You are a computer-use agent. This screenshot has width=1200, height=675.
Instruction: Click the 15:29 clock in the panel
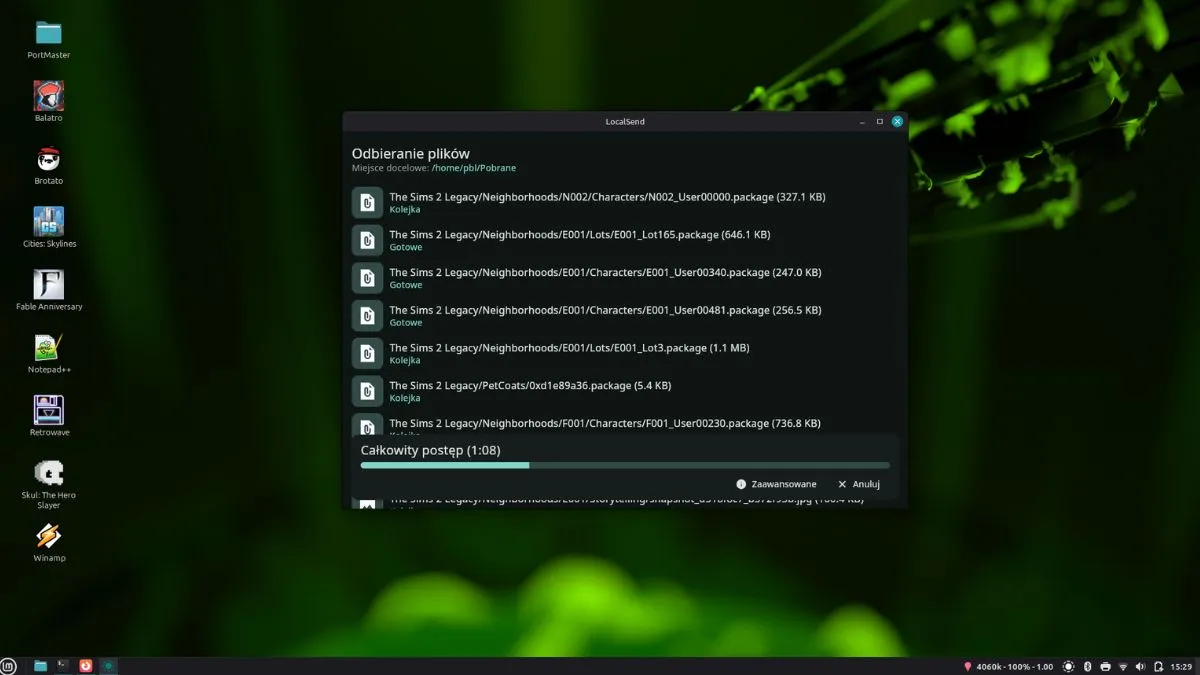point(1181,666)
